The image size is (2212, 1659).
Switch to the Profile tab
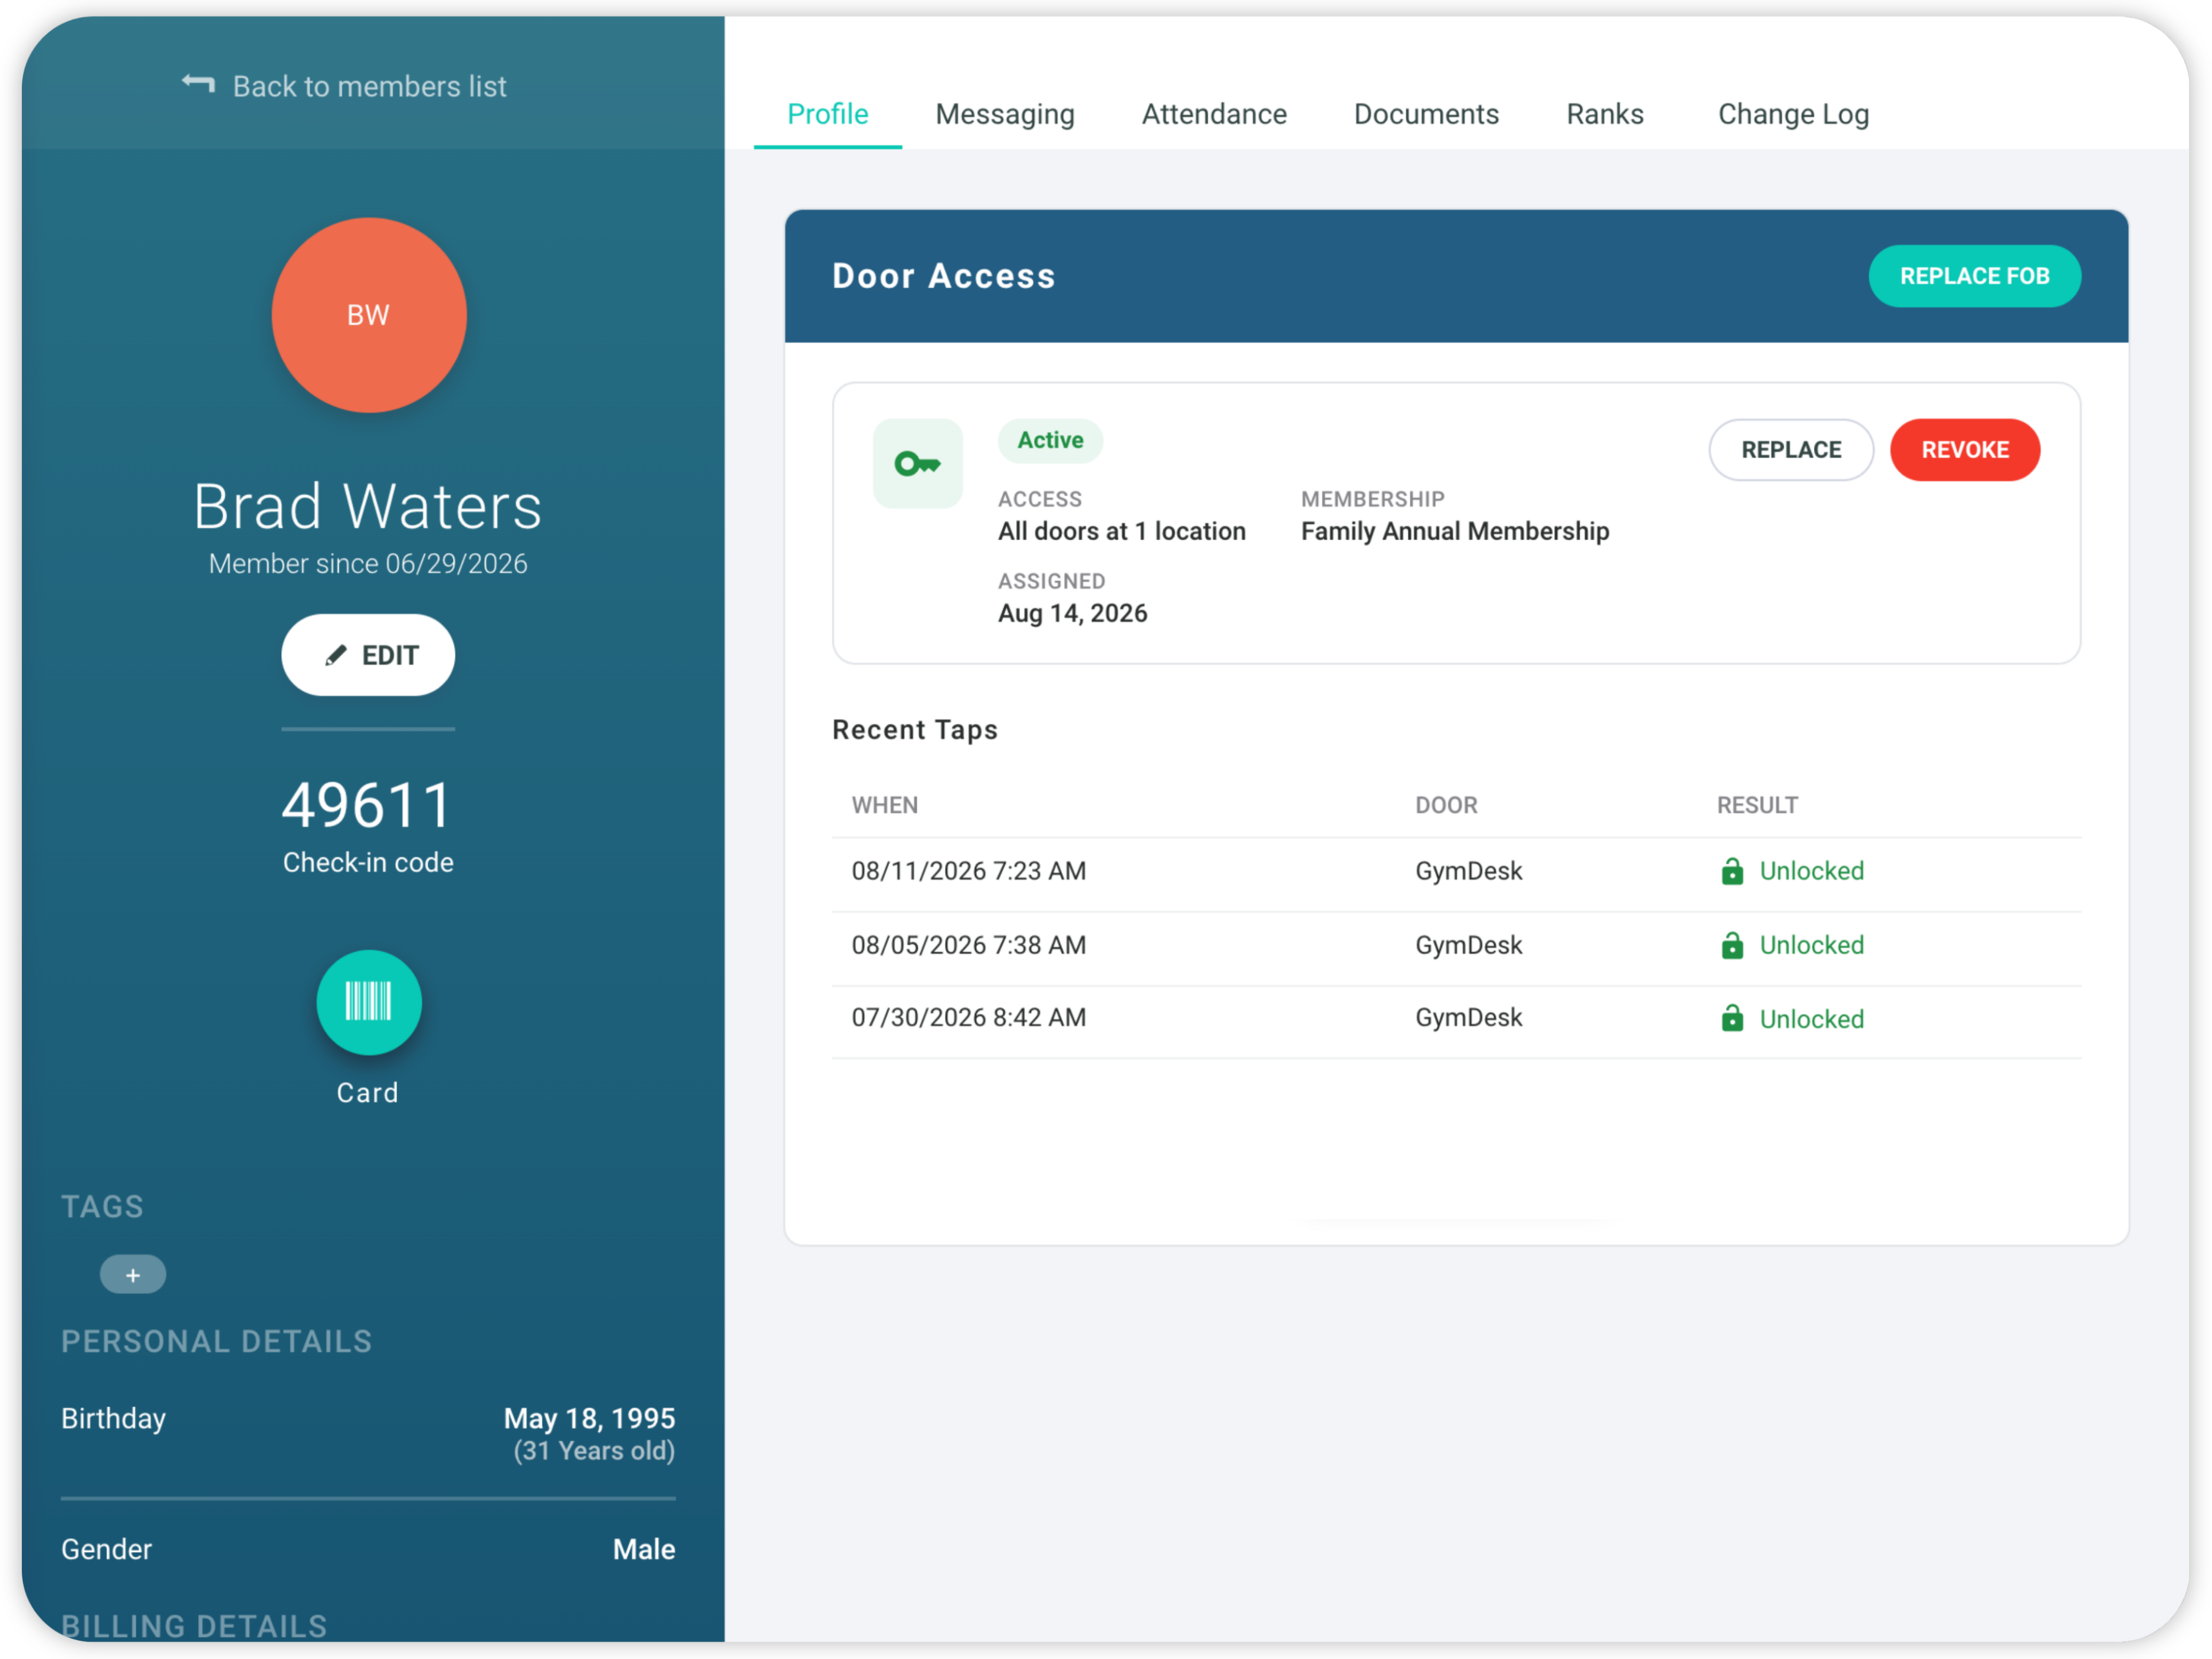coord(827,114)
